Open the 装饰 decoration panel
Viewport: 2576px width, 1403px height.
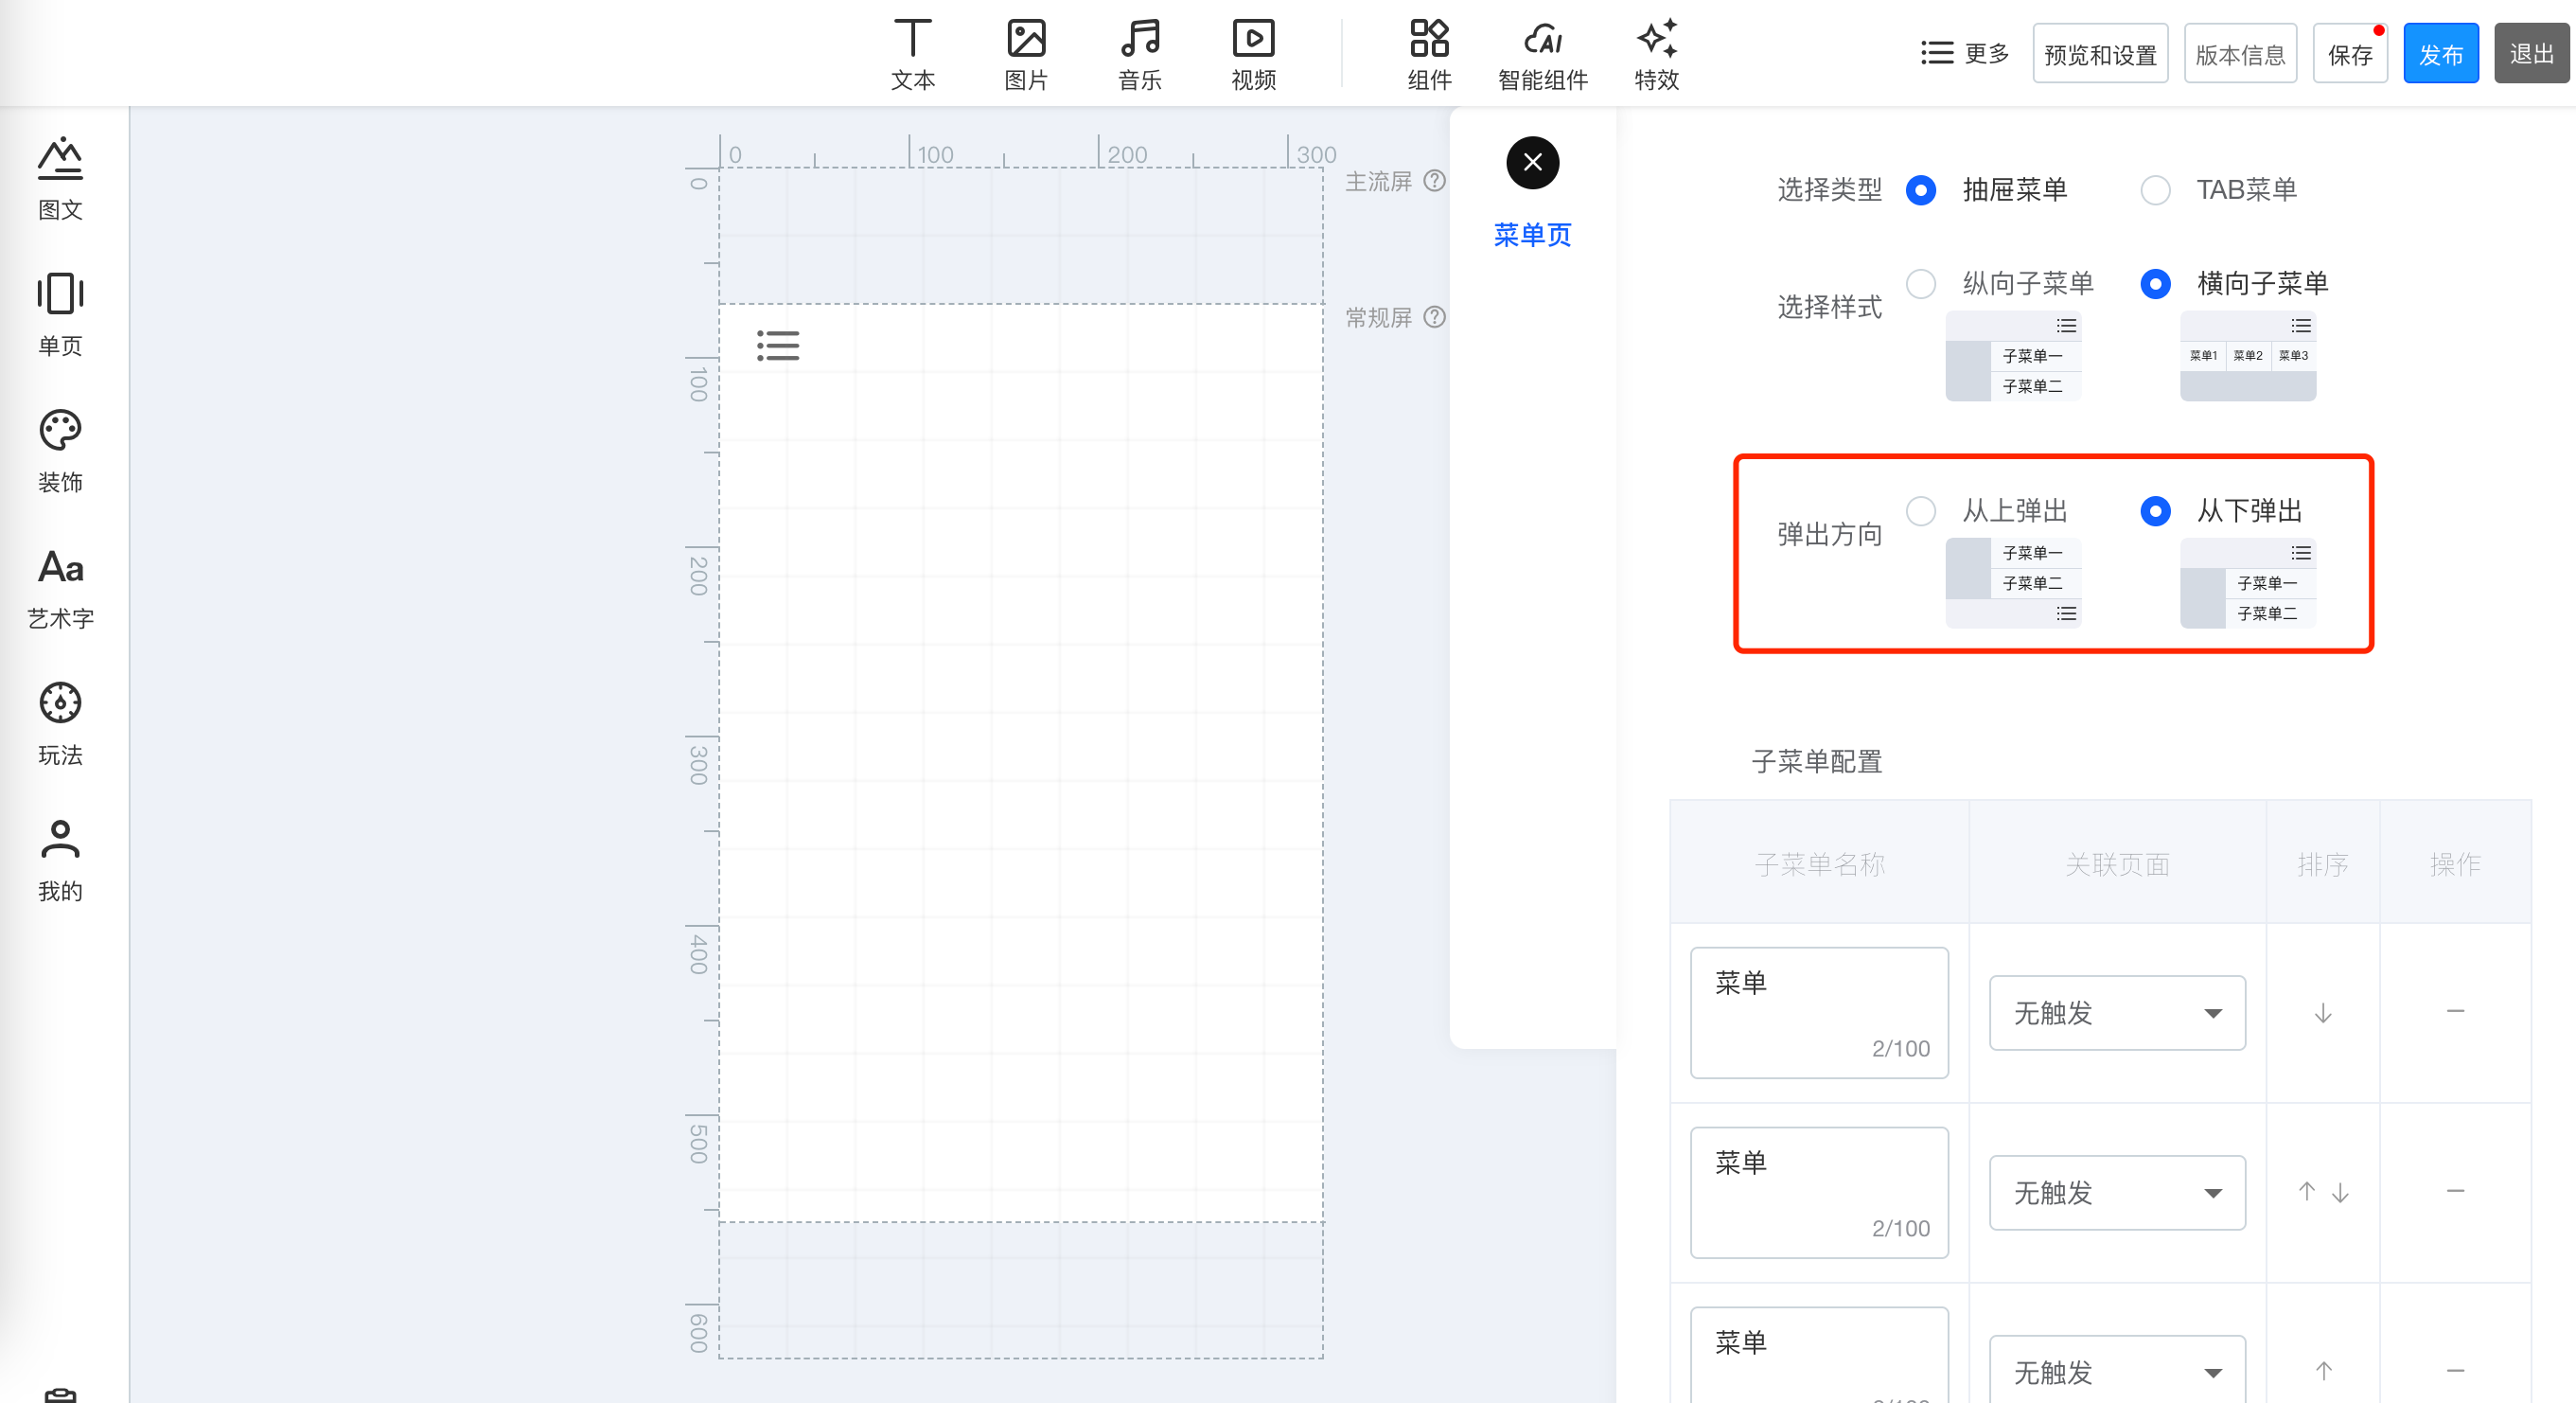point(60,452)
